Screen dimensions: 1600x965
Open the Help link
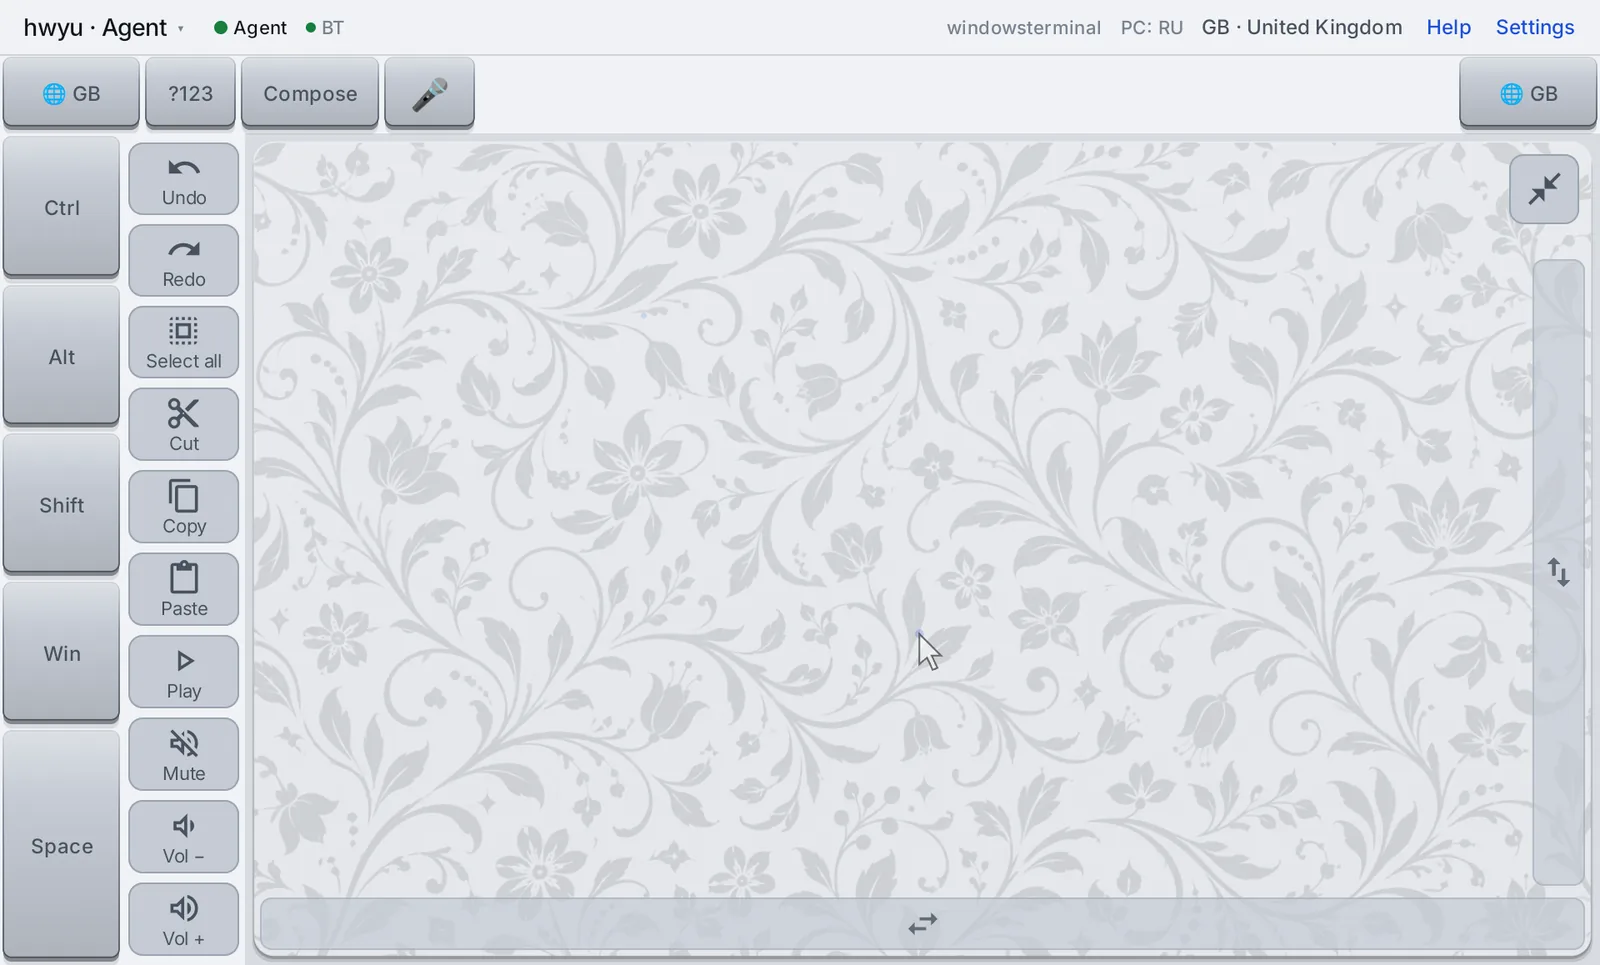point(1448,27)
